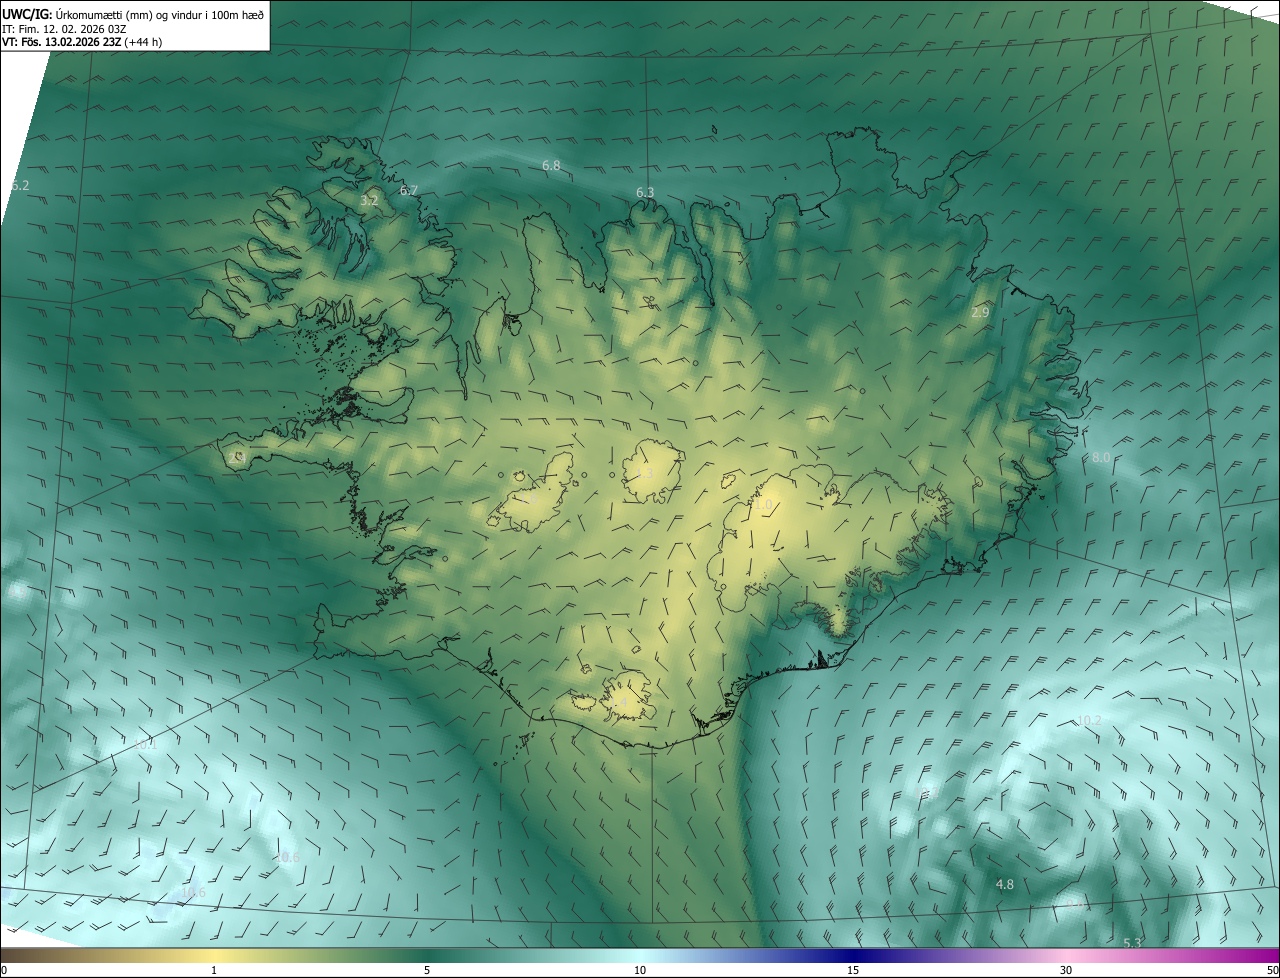This screenshot has height=978, width=1280.
Task: Click the color scale tick label 10
Action: [x=640, y=970]
